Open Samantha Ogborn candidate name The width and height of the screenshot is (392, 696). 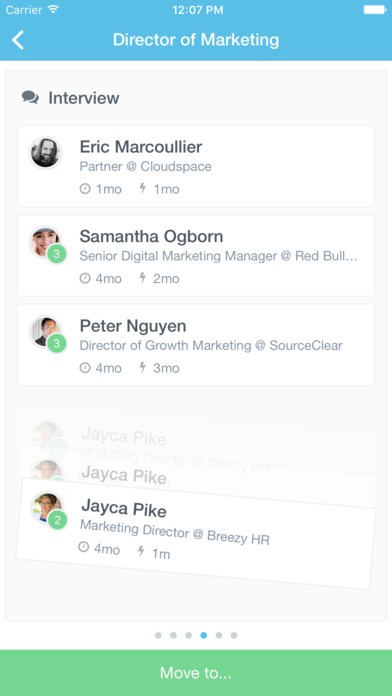tap(151, 236)
